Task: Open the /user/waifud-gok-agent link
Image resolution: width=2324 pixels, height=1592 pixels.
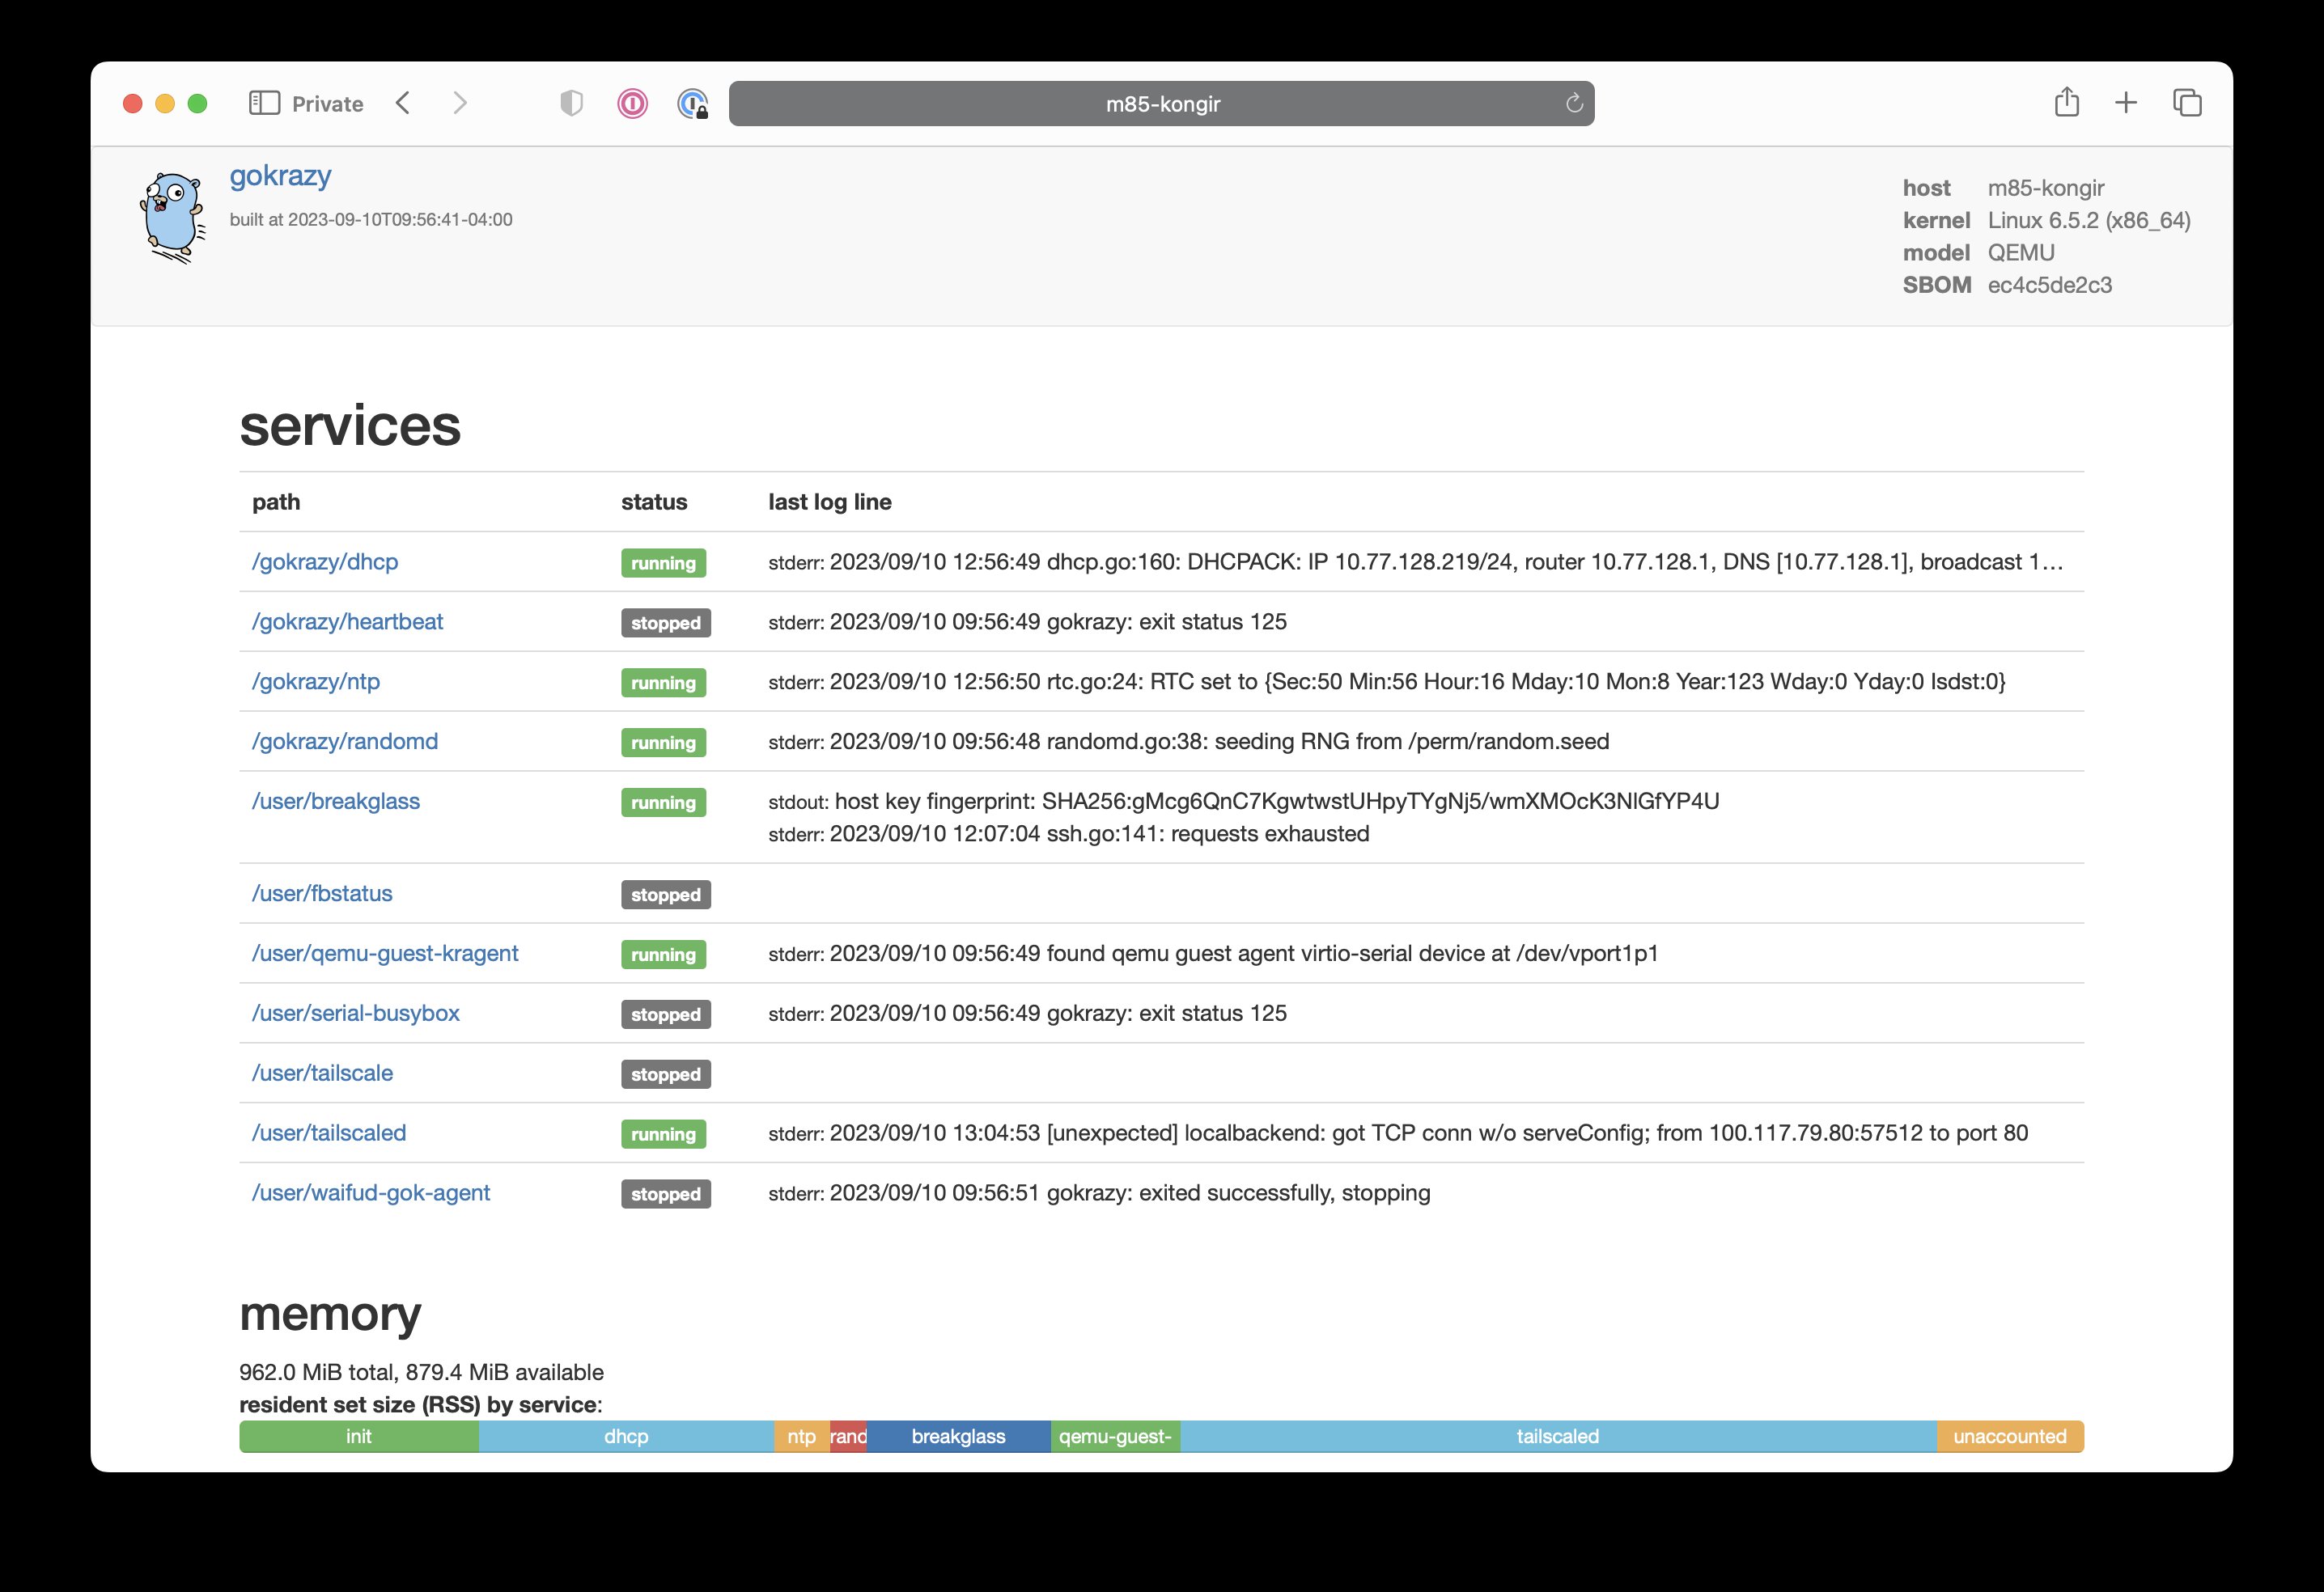Action: [371, 1193]
